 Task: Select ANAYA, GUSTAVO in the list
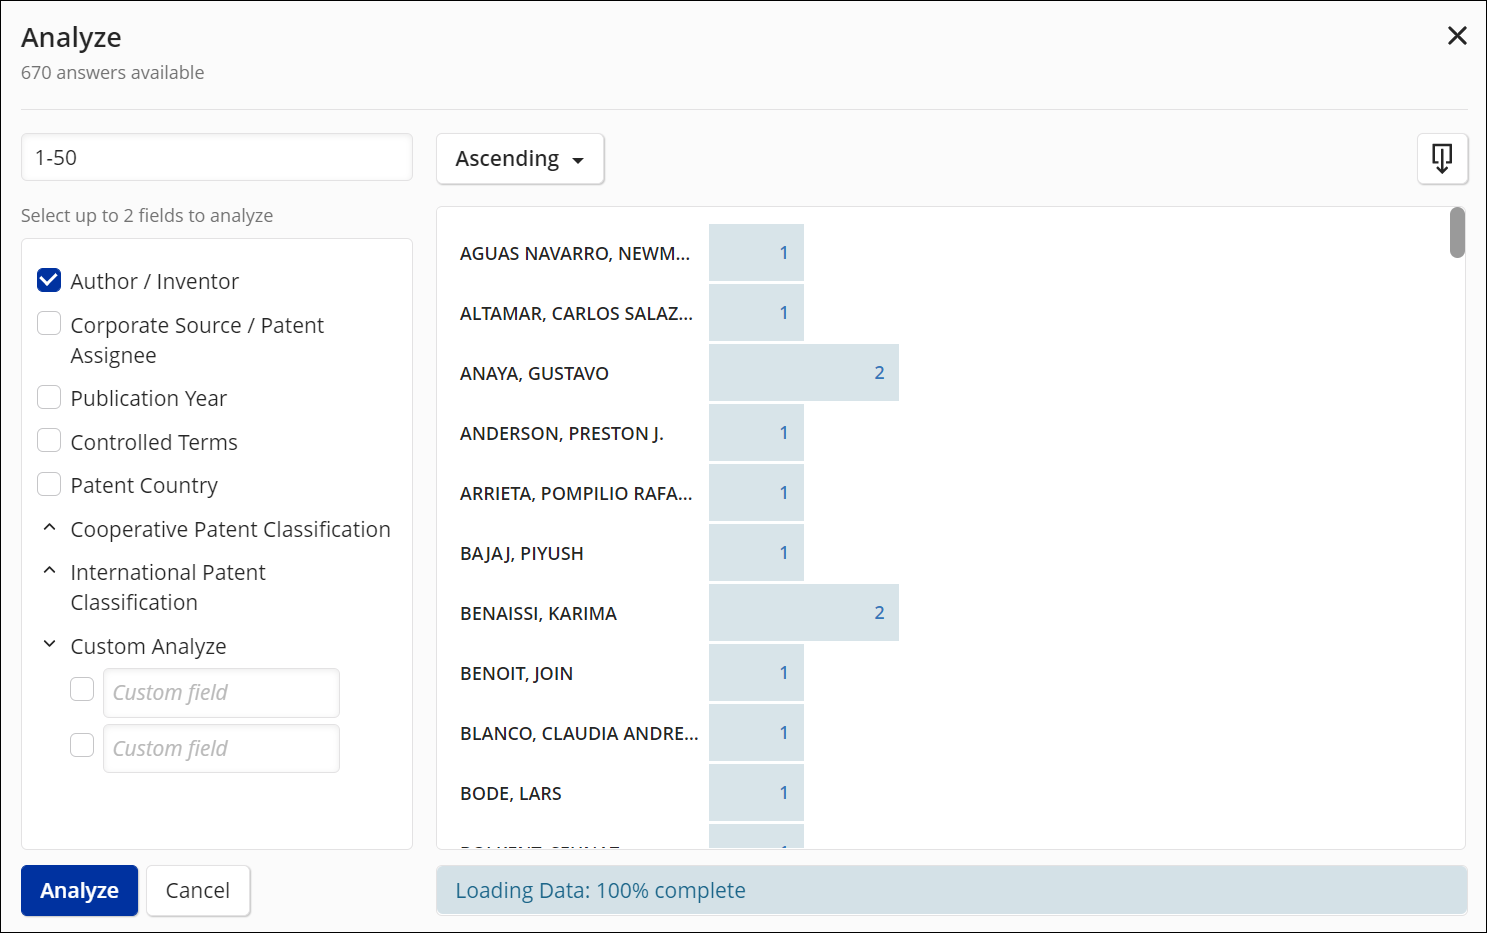tap(534, 373)
